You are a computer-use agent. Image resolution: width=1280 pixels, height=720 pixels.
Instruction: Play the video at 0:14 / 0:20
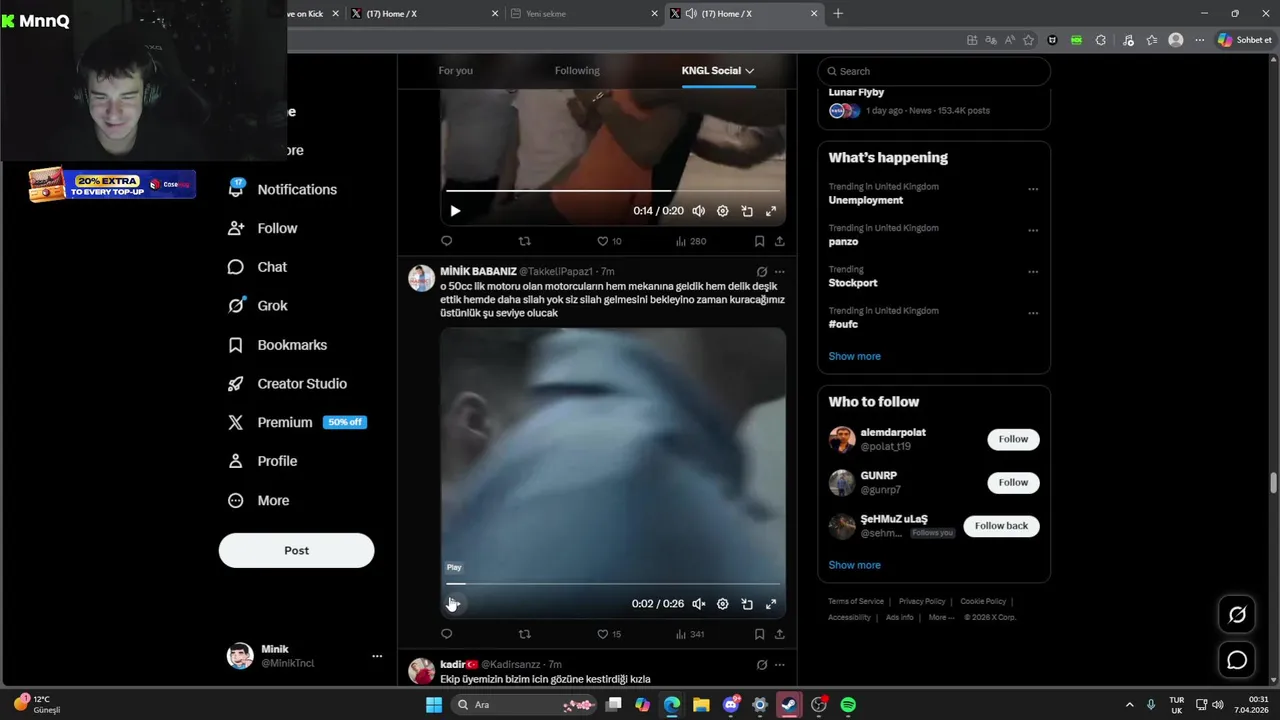tap(455, 211)
